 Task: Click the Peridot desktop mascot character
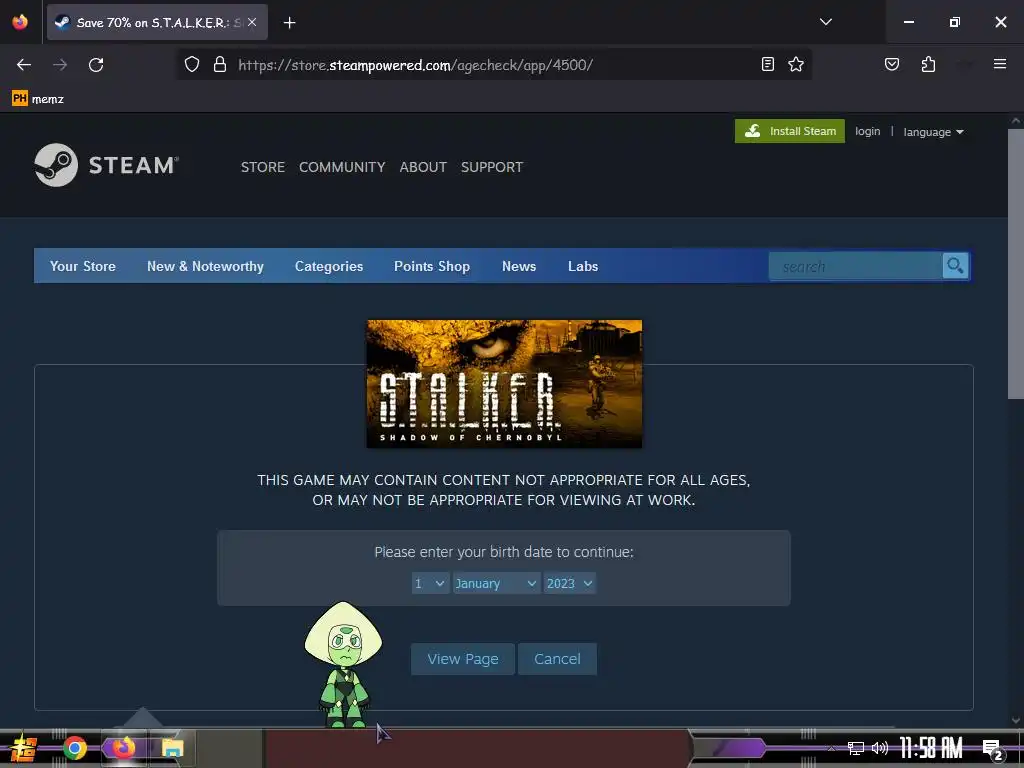coord(344,665)
